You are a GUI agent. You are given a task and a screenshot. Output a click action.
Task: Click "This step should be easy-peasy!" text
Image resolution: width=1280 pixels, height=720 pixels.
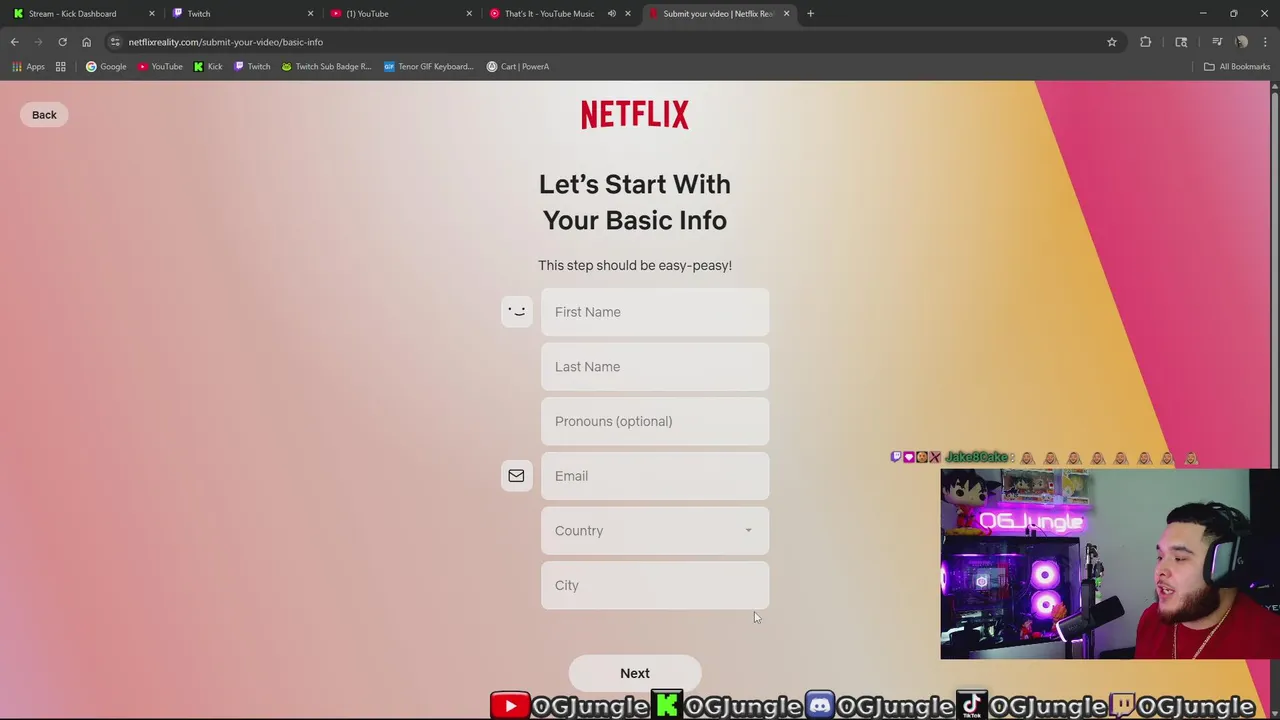[x=635, y=265]
